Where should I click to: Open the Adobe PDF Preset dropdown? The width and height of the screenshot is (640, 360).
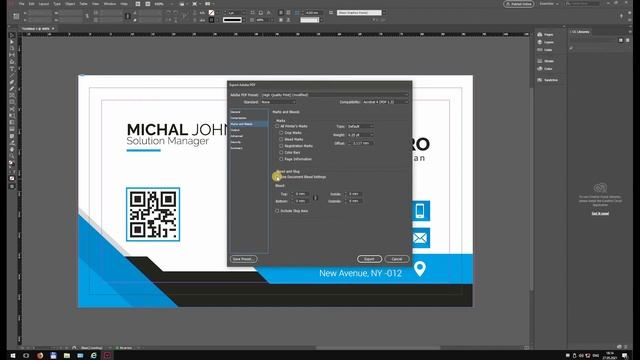click(x=334, y=95)
